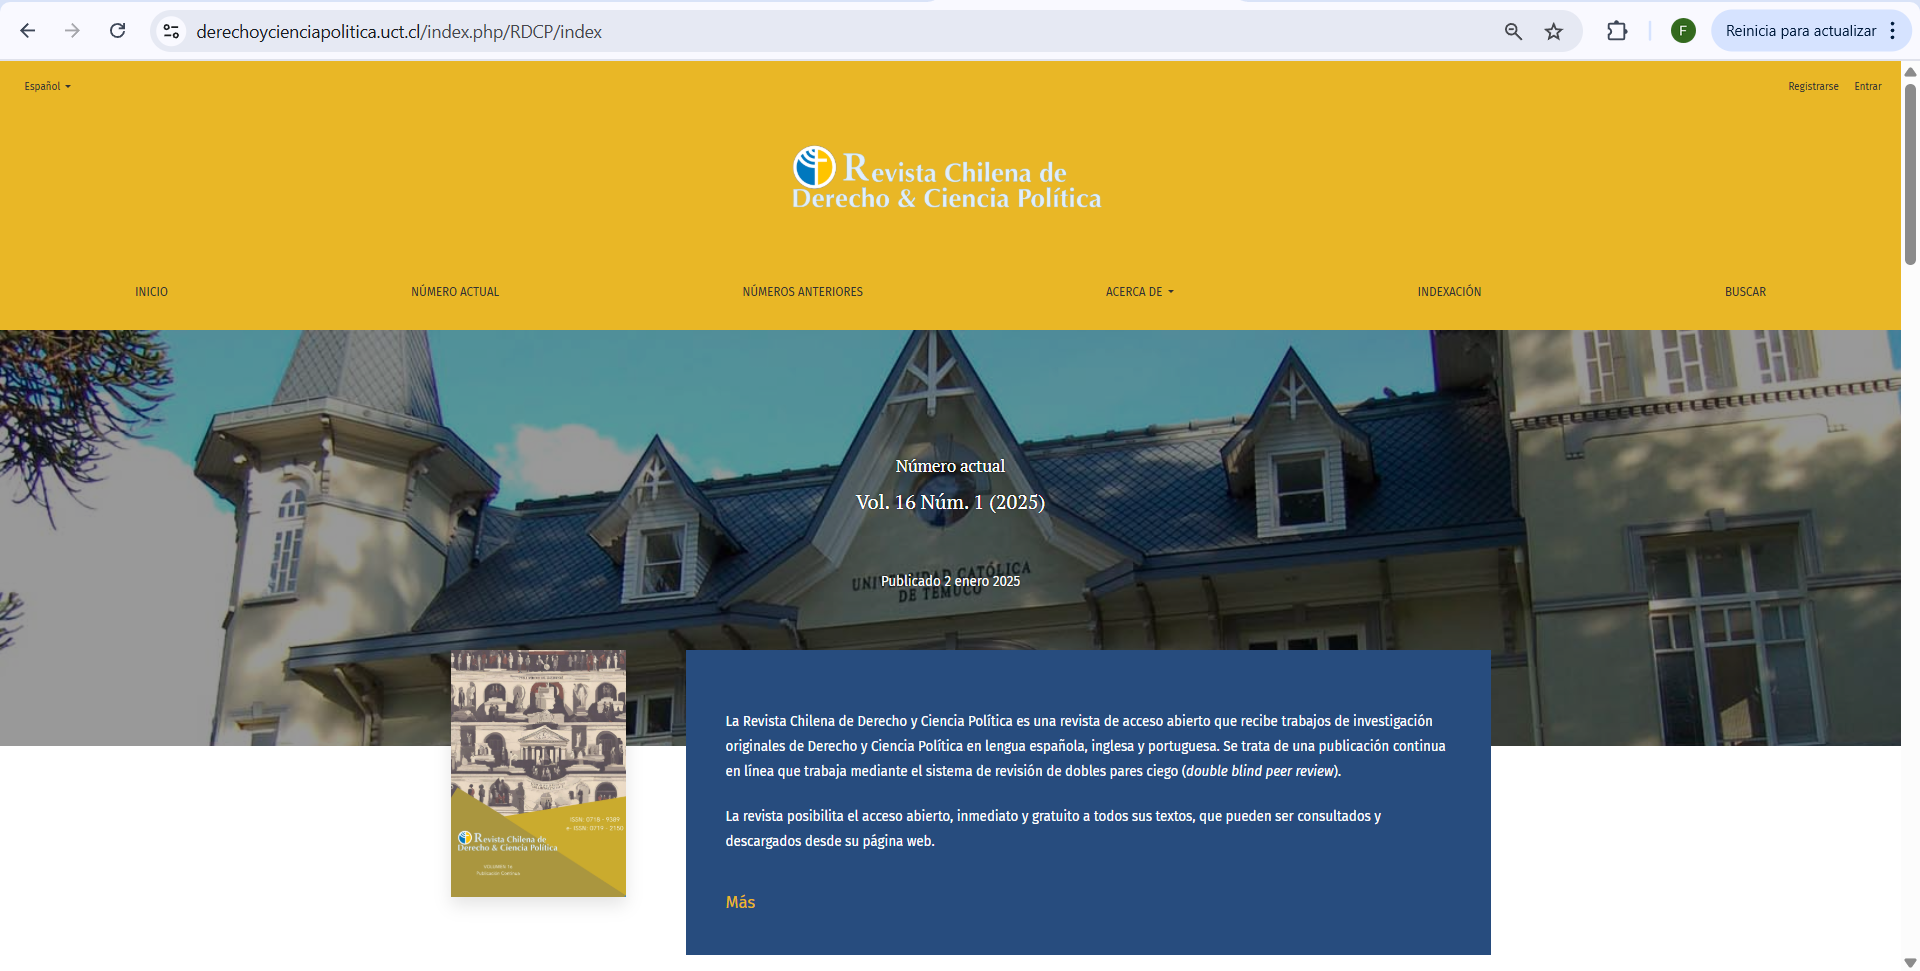1920x971 pixels.
Task: Bookmark this page with star icon
Action: (1553, 32)
